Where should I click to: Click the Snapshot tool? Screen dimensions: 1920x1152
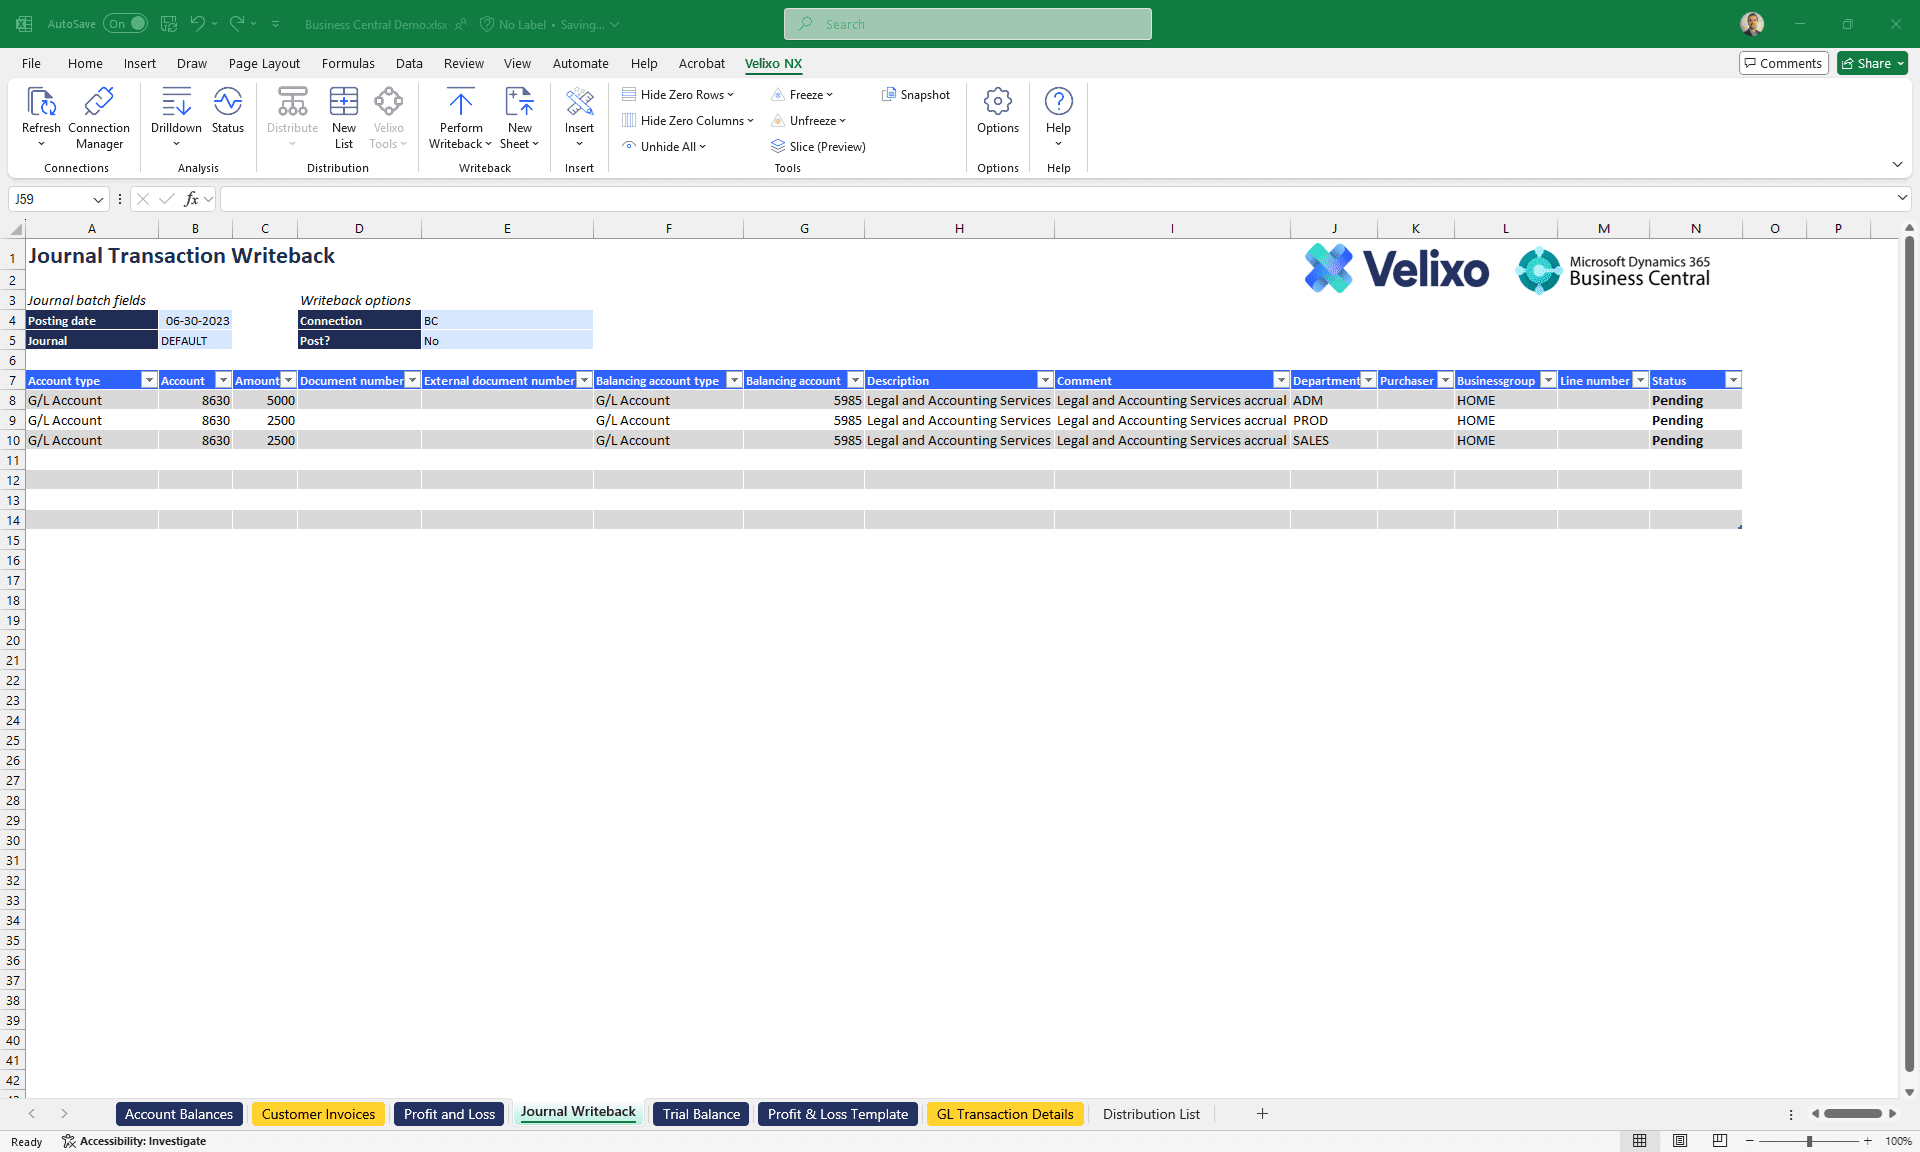coord(916,95)
